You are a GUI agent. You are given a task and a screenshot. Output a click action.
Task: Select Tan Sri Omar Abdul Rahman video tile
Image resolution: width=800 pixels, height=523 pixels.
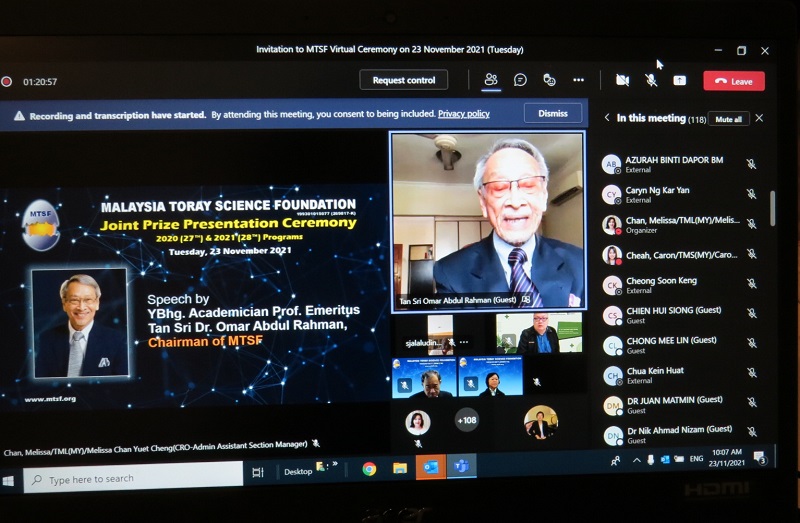488,221
